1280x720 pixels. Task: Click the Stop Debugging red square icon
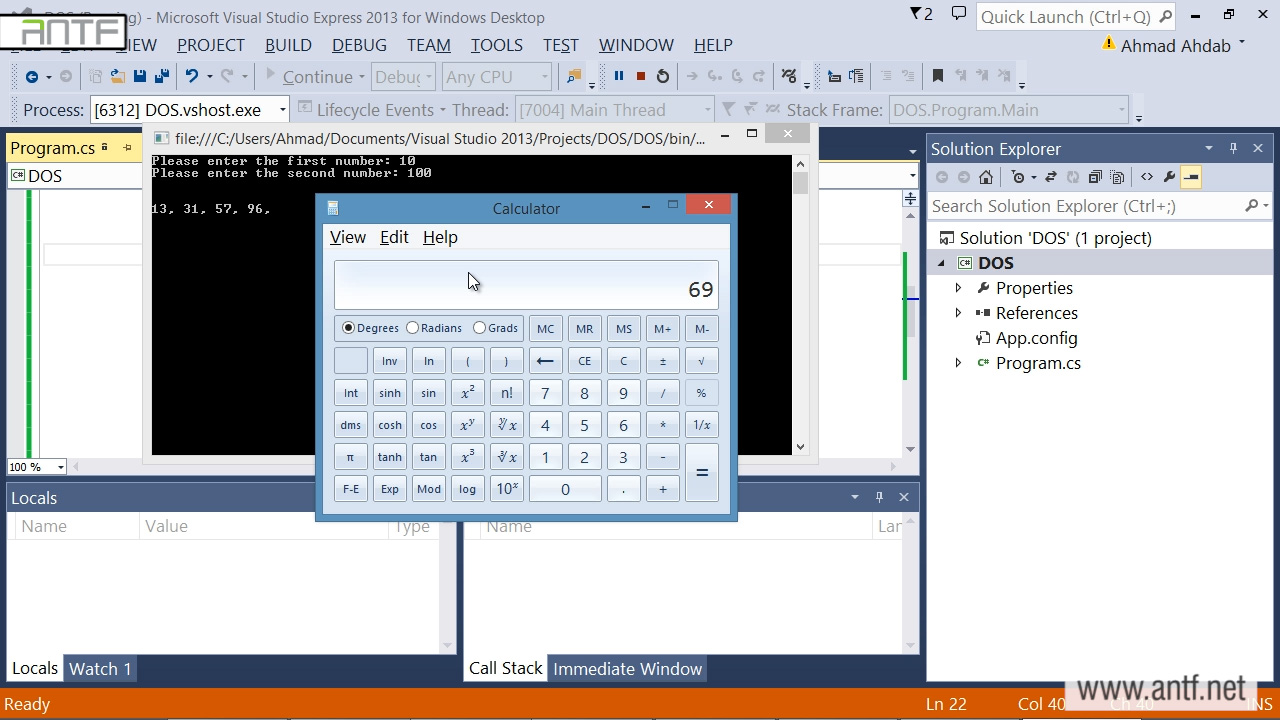641,76
